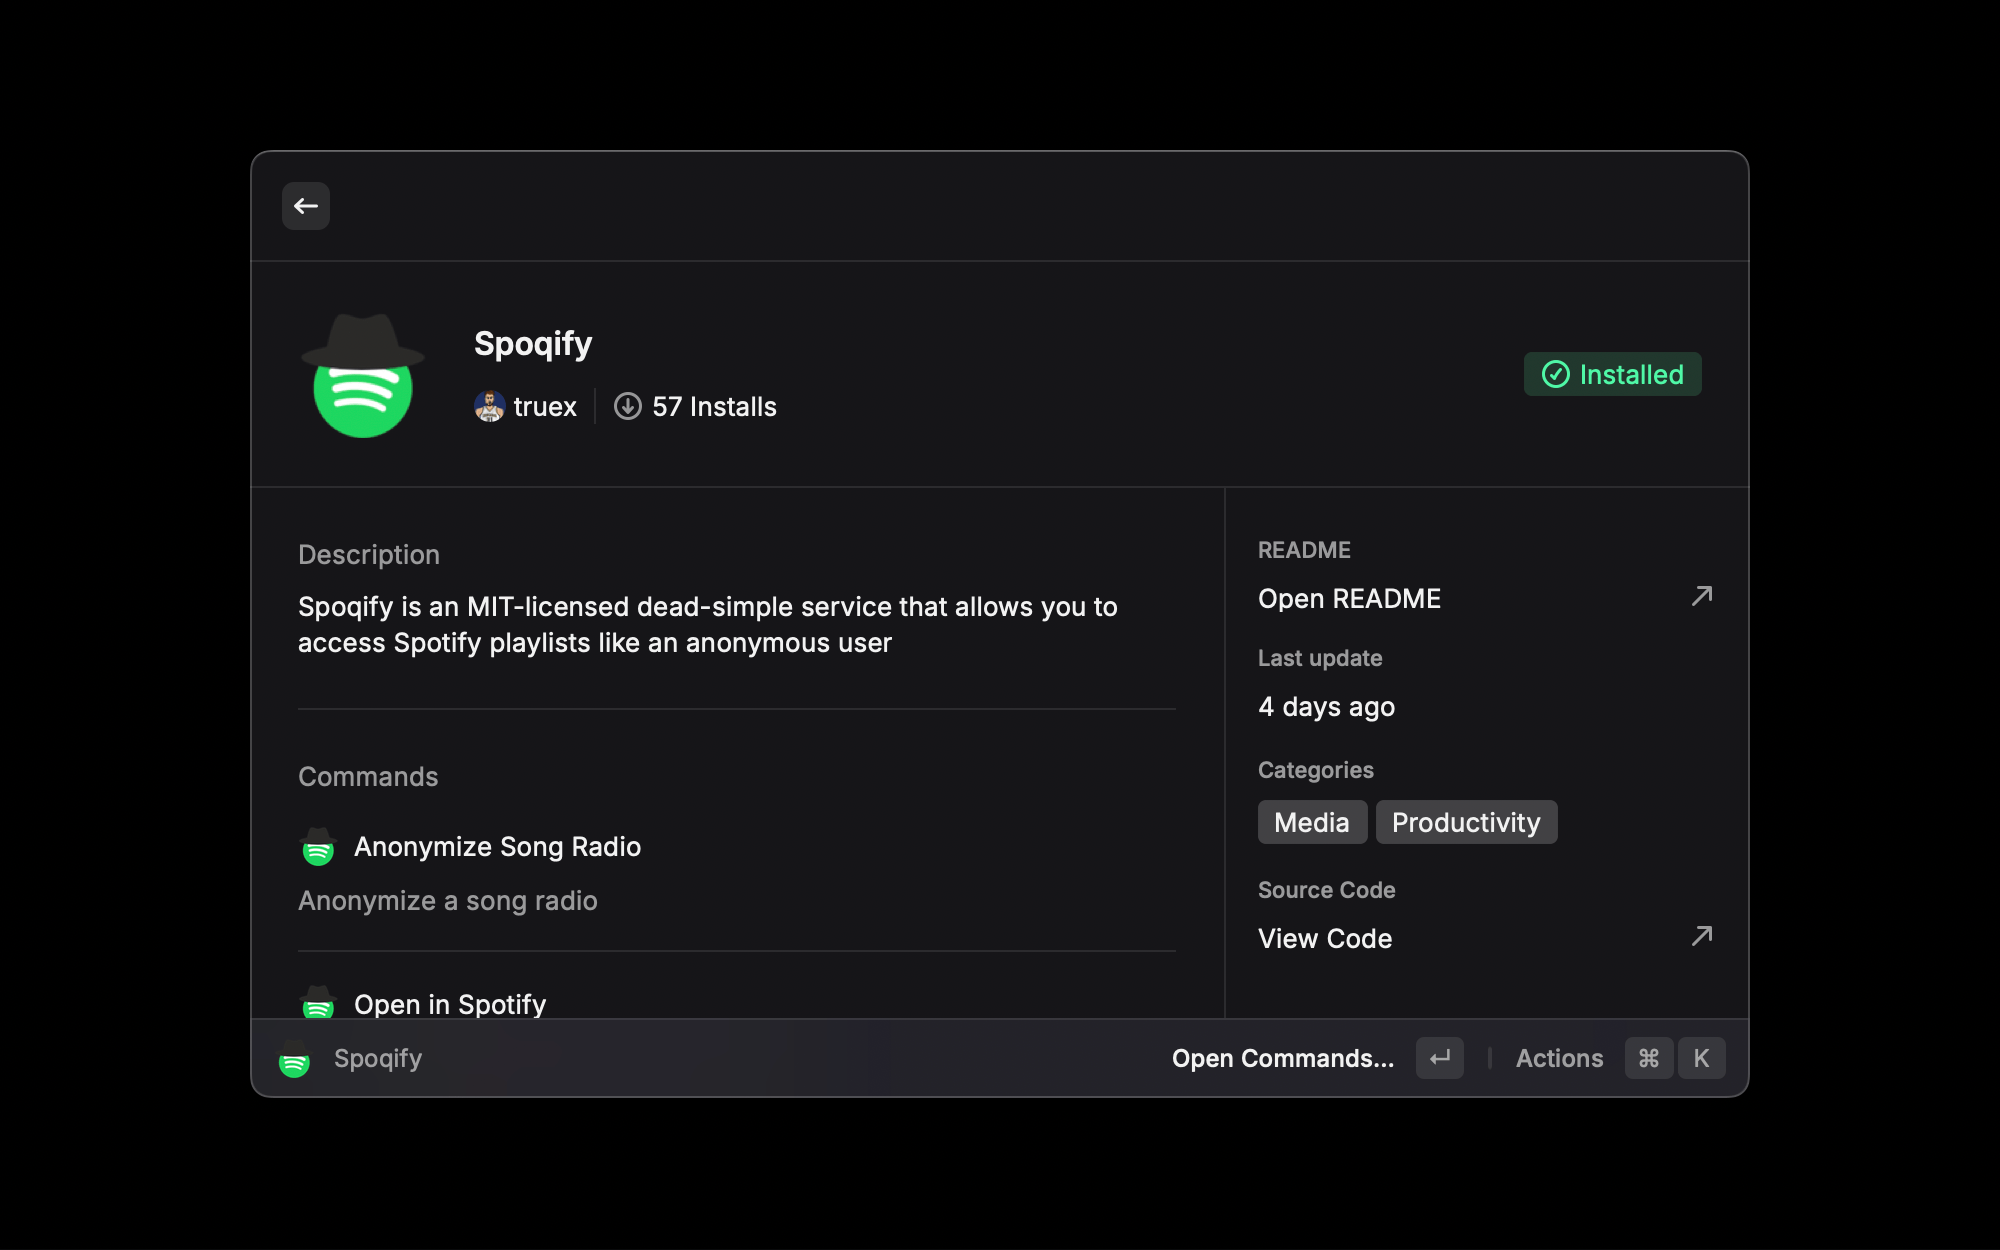Screen dimensions: 2000x1250
Task: Click the Enter key shortcut badge
Action: pyautogui.click(x=1439, y=1058)
